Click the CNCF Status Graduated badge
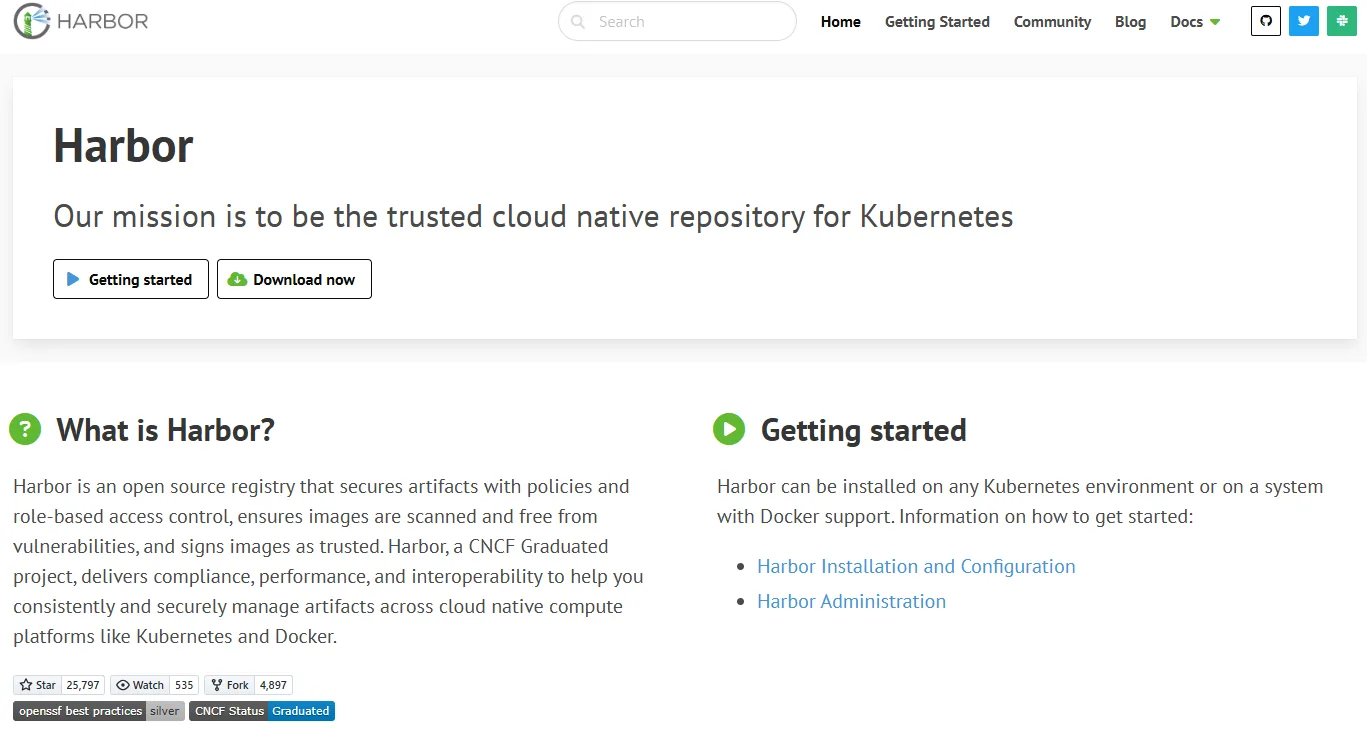The height and width of the screenshot is (731, 1367). [262, 711]
